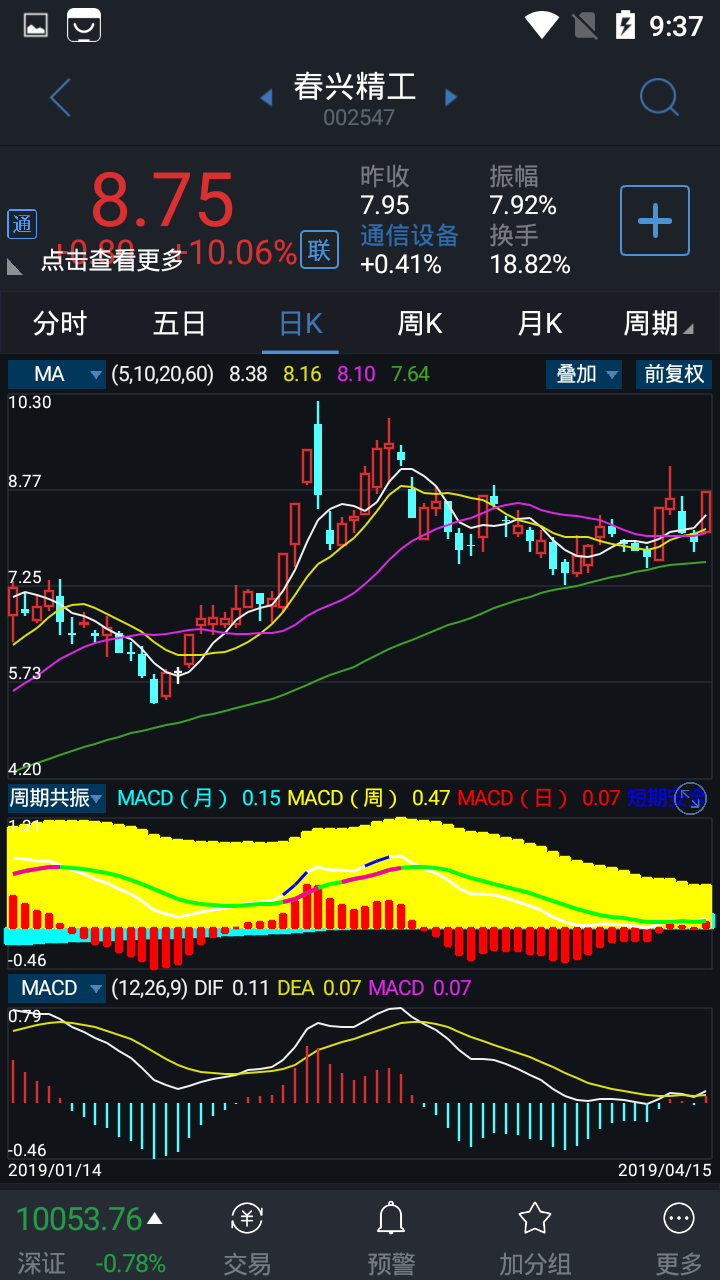Tap 加分组 star icon

[535, 1238]
